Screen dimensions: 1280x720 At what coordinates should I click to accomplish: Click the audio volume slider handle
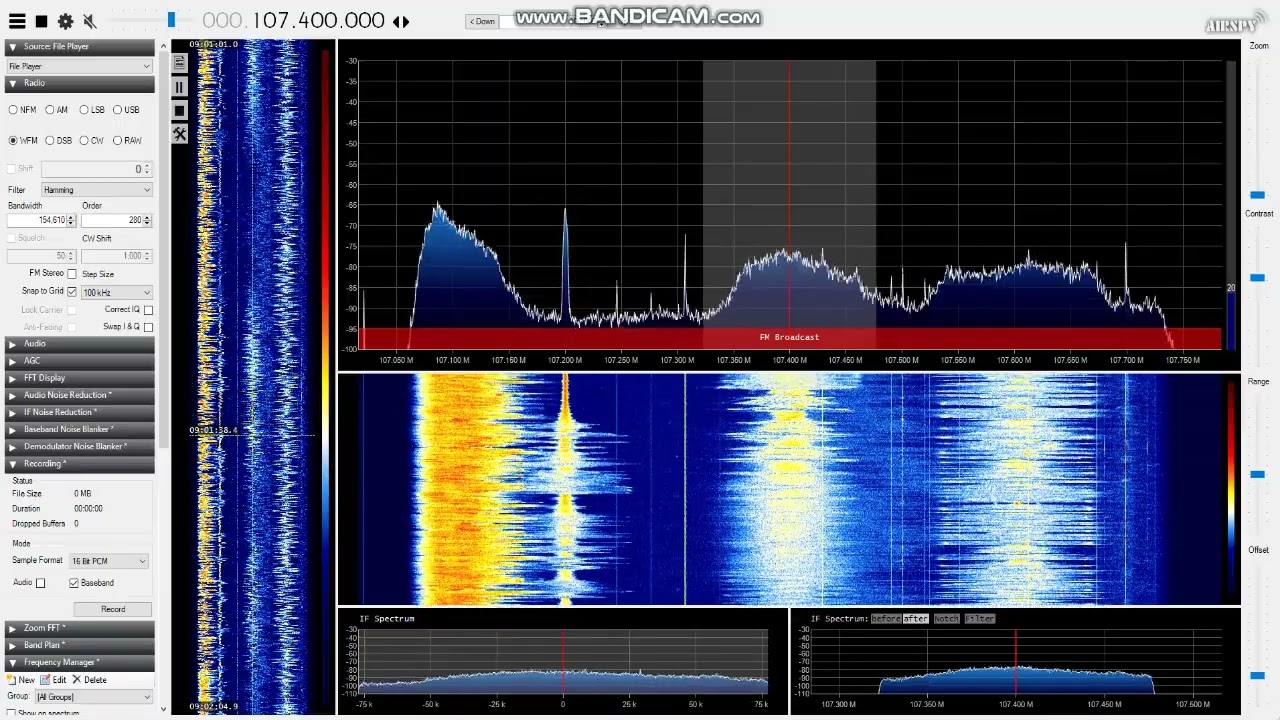pyautogui.click(x=172, y=20)
